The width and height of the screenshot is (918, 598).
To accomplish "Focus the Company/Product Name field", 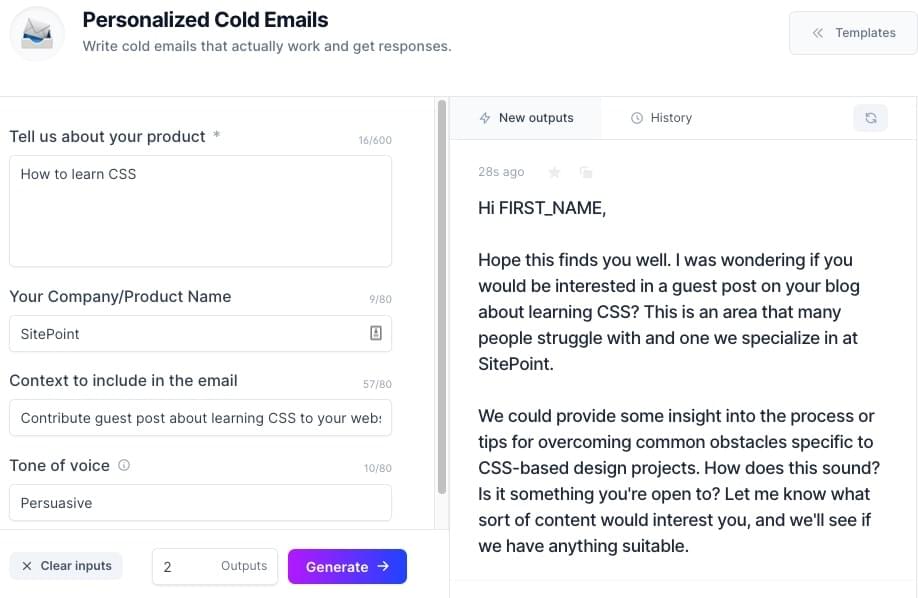I will [190, 334].
